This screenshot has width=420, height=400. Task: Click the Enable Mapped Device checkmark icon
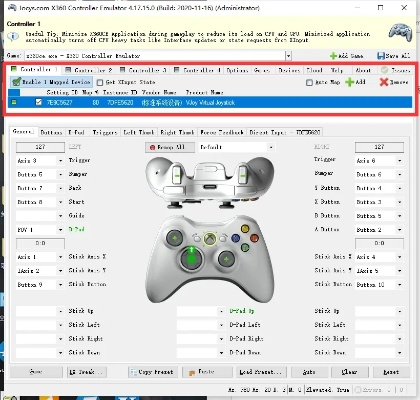[17, 82]
